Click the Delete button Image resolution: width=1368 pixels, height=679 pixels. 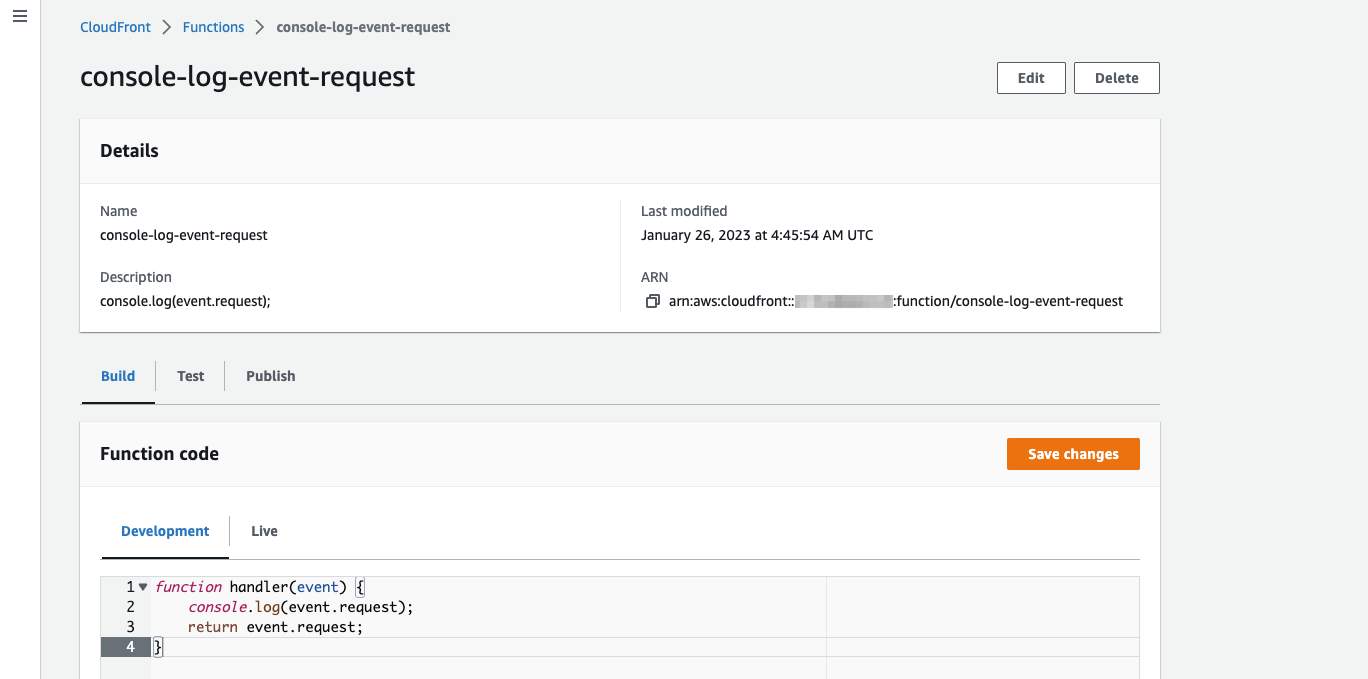tap(1116, 78)
